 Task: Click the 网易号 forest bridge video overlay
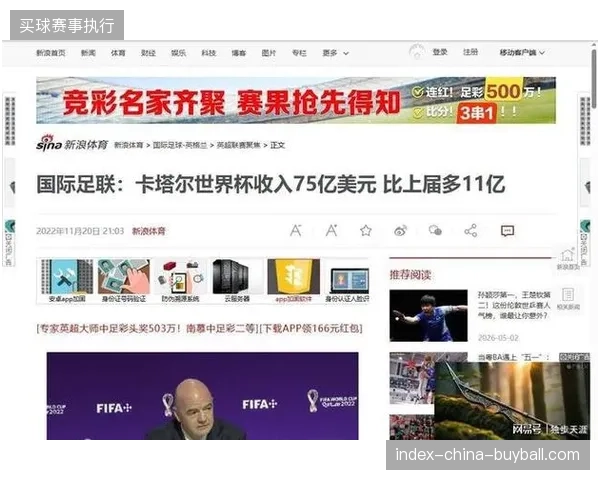point(512,400)
